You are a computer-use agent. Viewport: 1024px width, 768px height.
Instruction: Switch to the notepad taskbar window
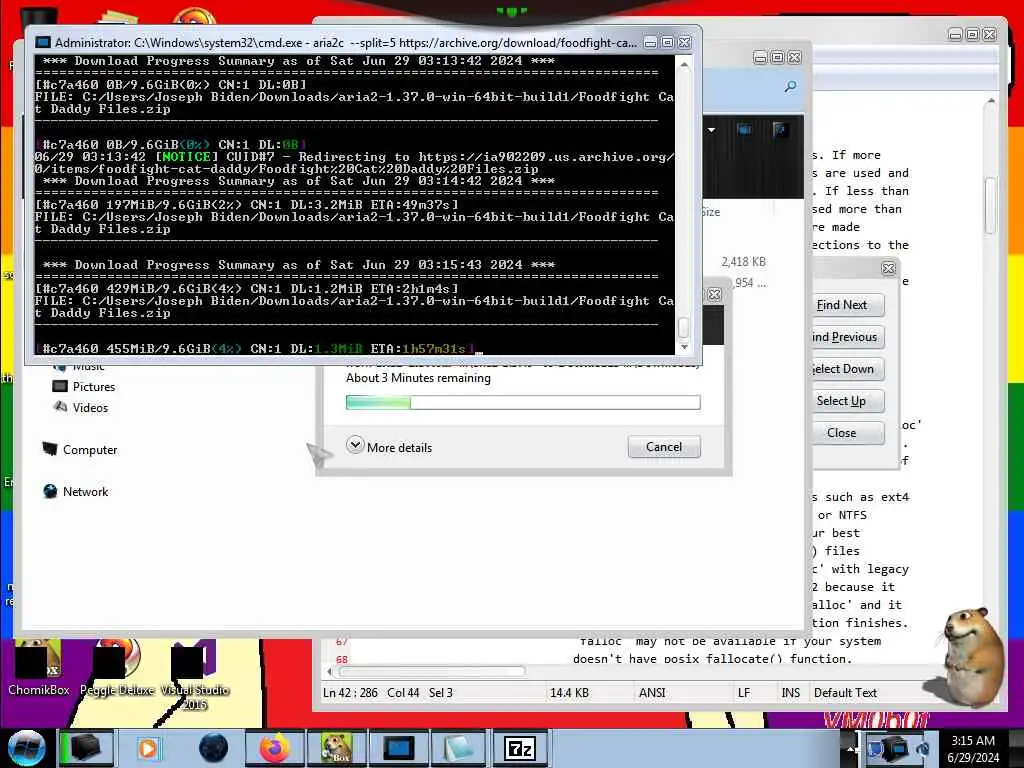[x=458, y=748]
